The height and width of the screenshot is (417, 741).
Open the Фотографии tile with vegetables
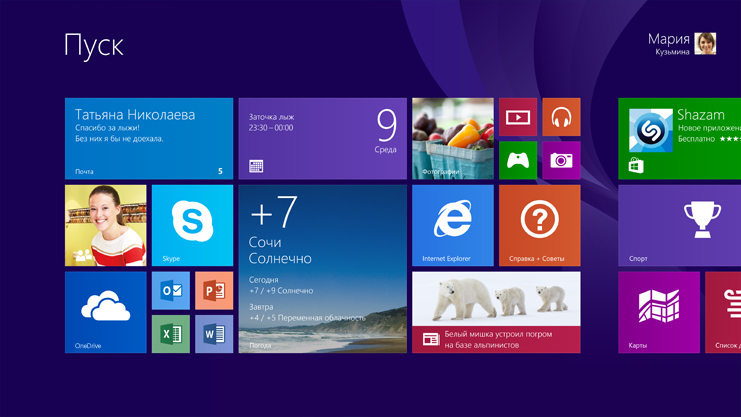click(453, 139)
